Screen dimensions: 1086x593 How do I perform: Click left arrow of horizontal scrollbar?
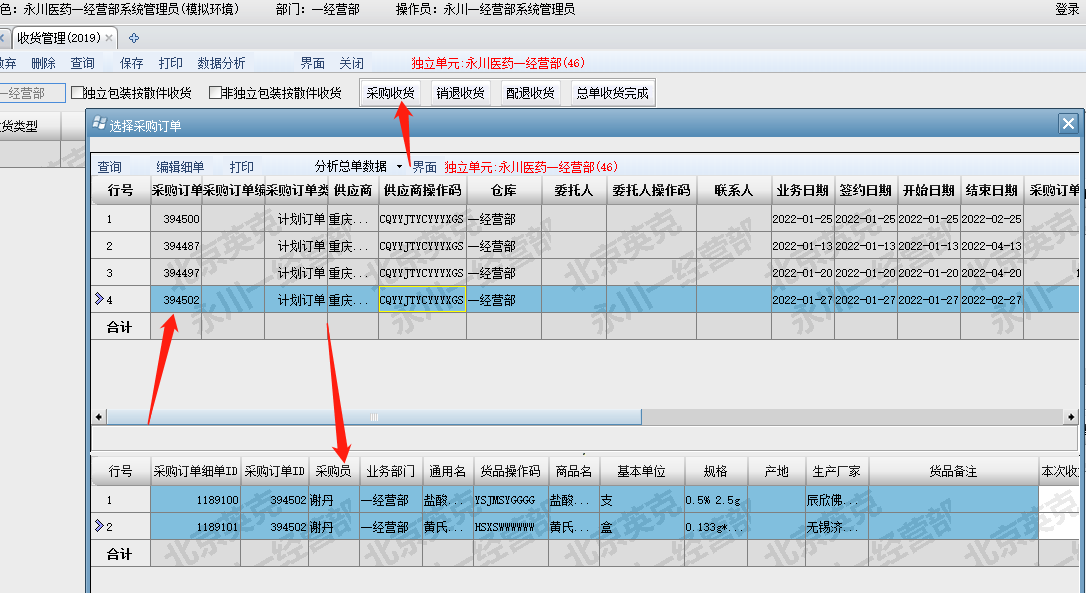(98, 416)
